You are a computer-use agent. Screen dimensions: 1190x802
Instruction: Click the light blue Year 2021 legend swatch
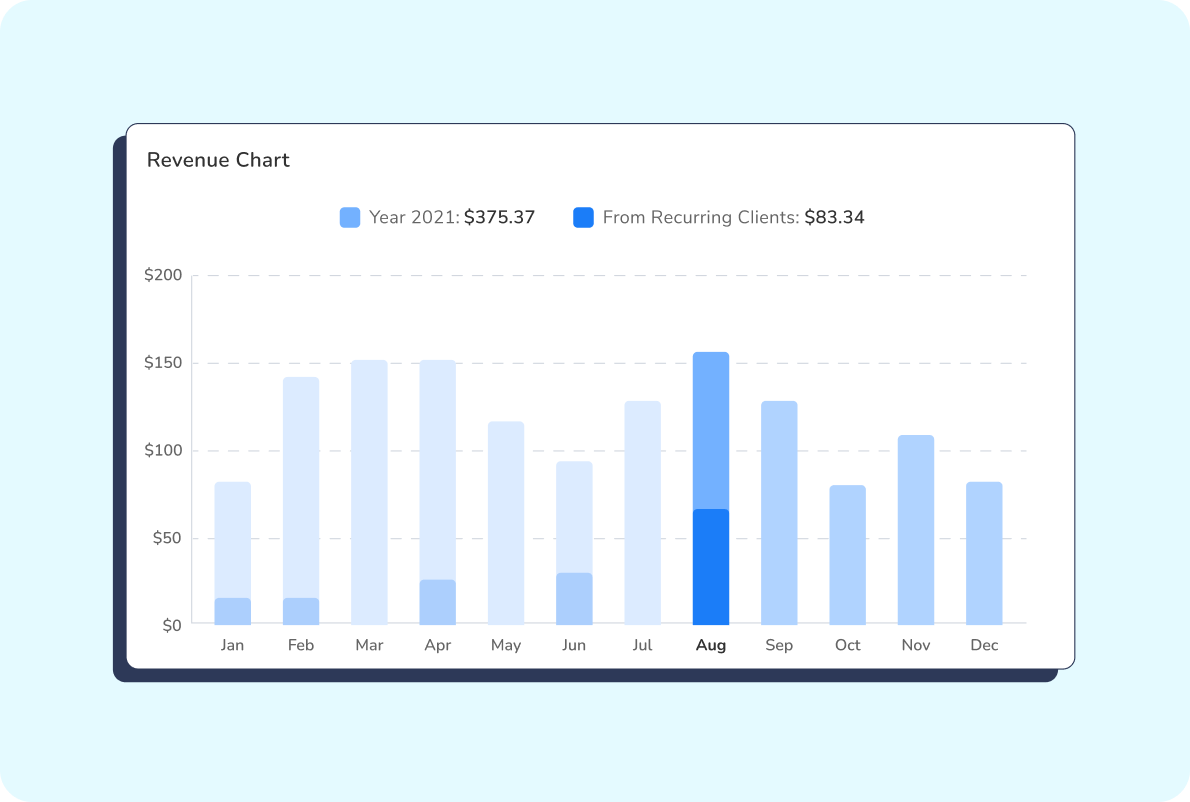tap(348, 216)
